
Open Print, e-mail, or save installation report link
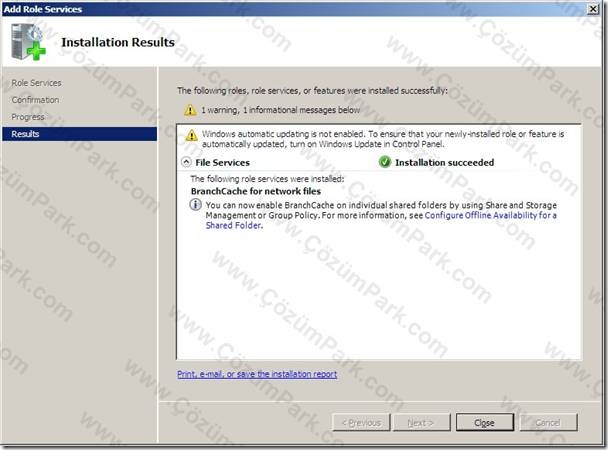(257, 374)
